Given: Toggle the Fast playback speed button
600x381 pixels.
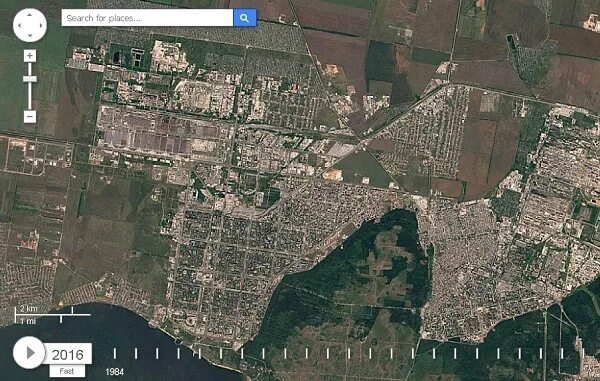Looking at the screenshot, I should 67,371.
